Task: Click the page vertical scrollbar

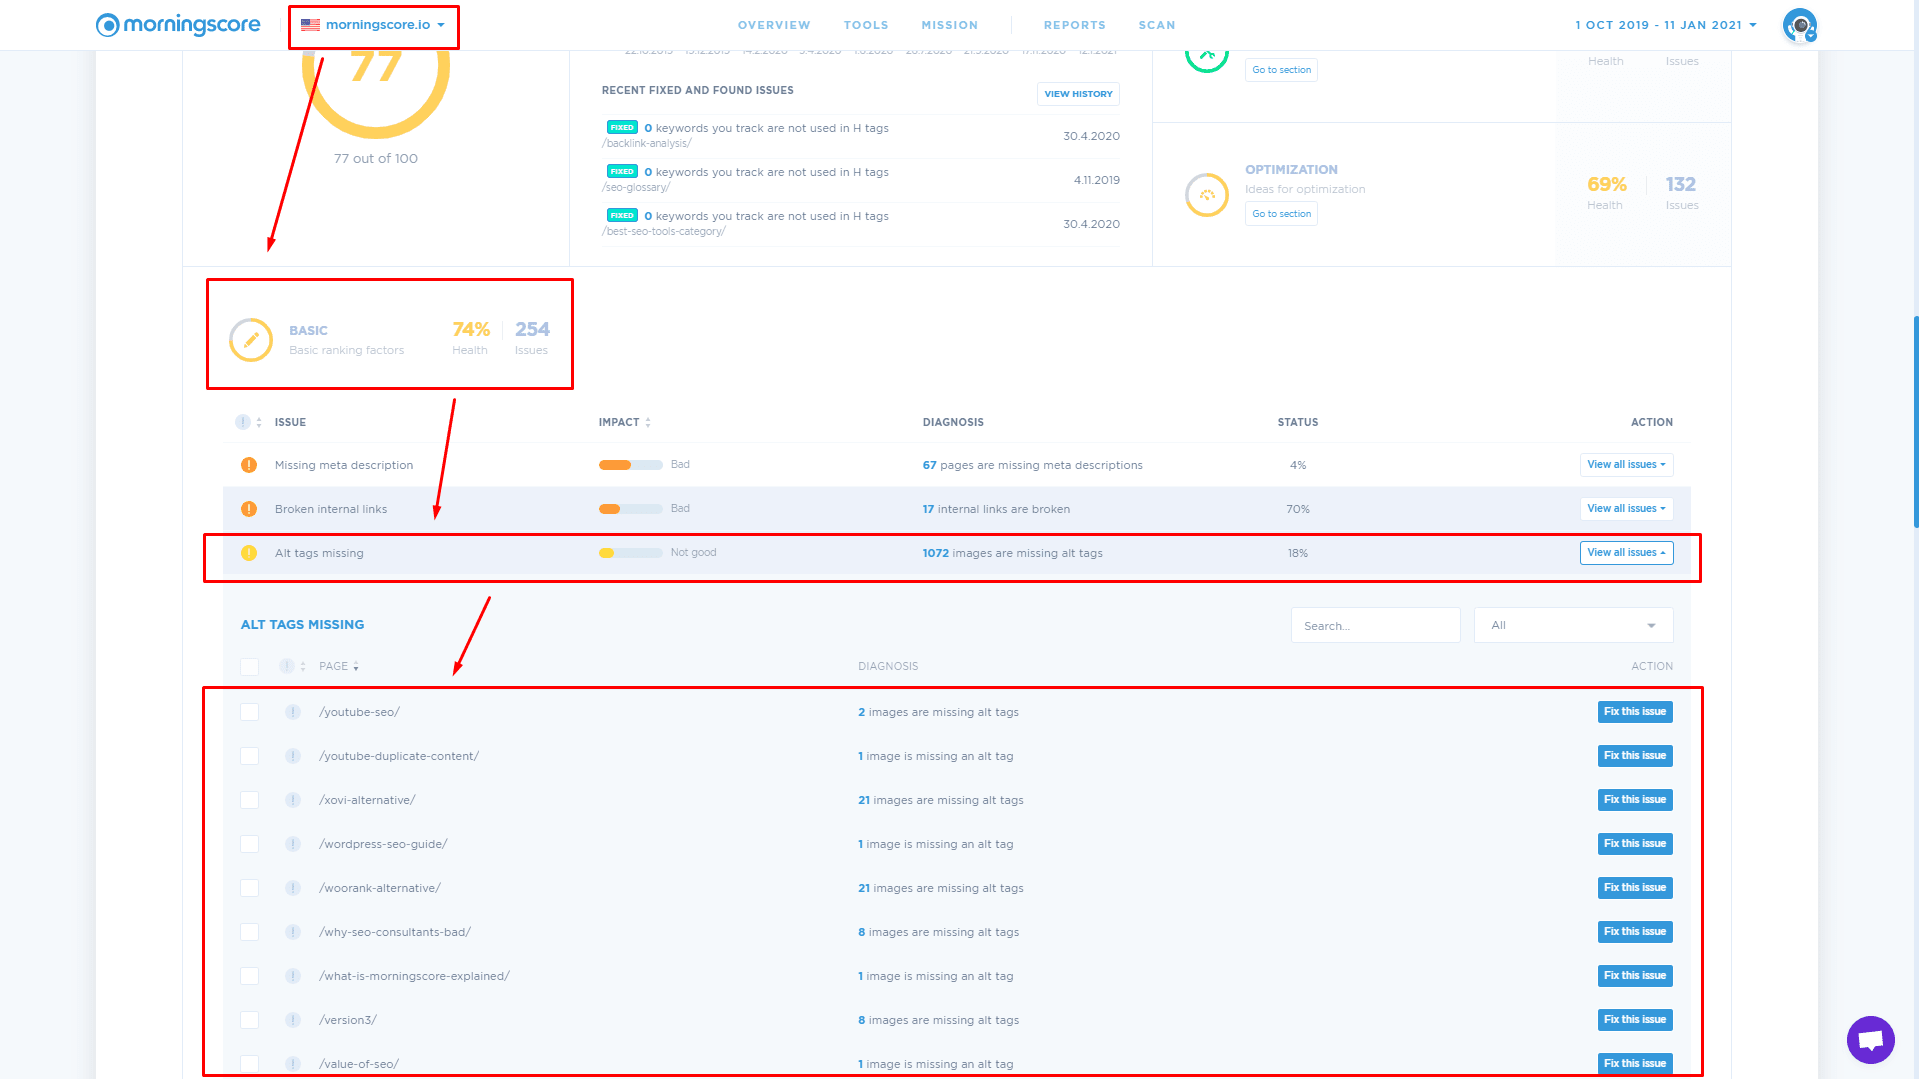Action: pos(1915,420)
